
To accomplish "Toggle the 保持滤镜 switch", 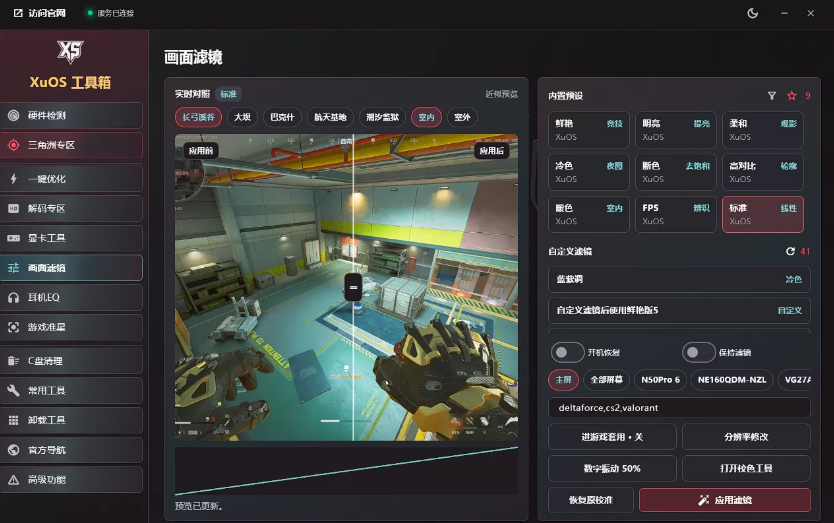I will click(x=698, y=352).
